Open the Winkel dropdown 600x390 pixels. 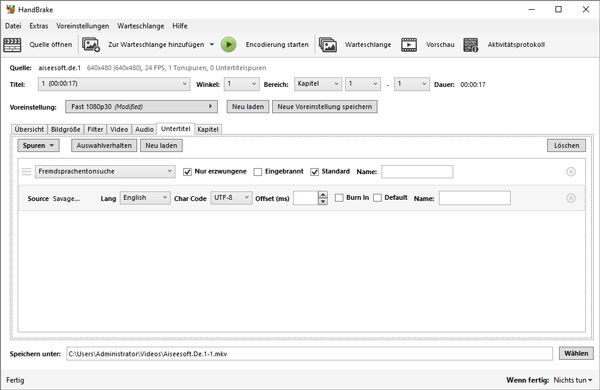(241, 84)
